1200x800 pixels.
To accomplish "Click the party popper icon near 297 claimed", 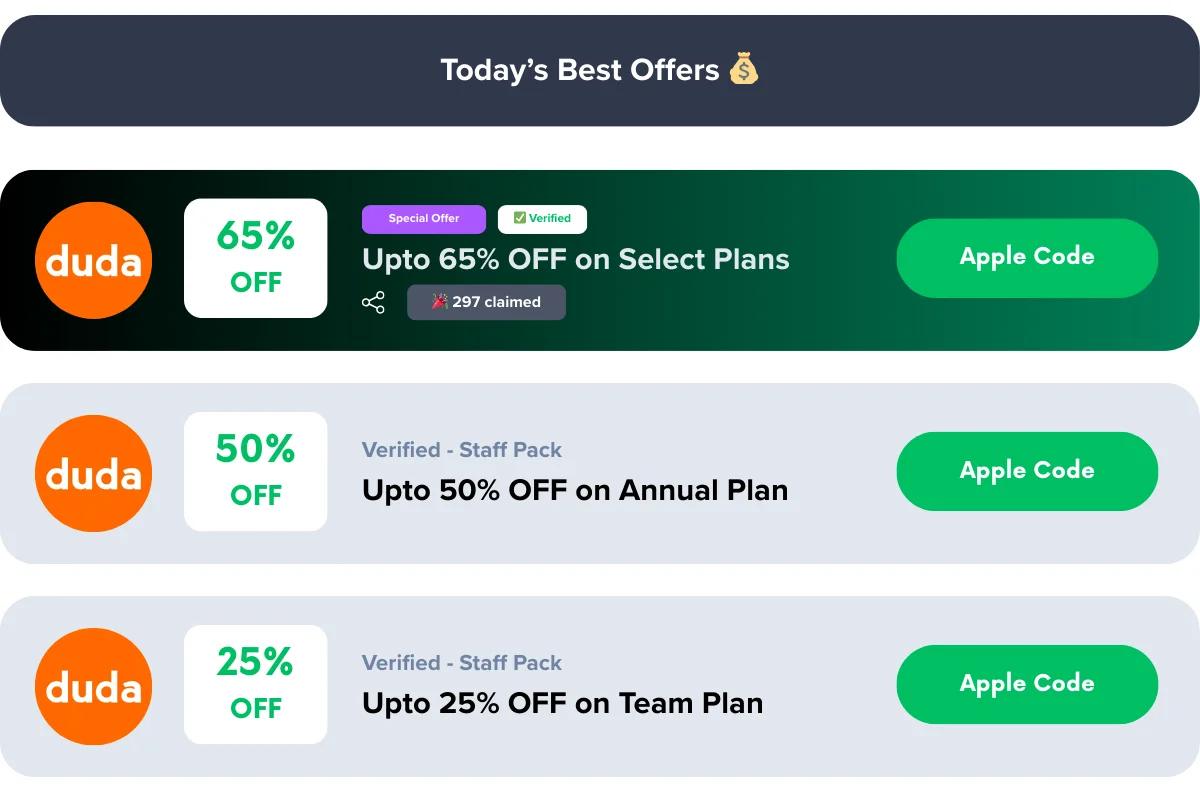I will [x=439, y=301].
